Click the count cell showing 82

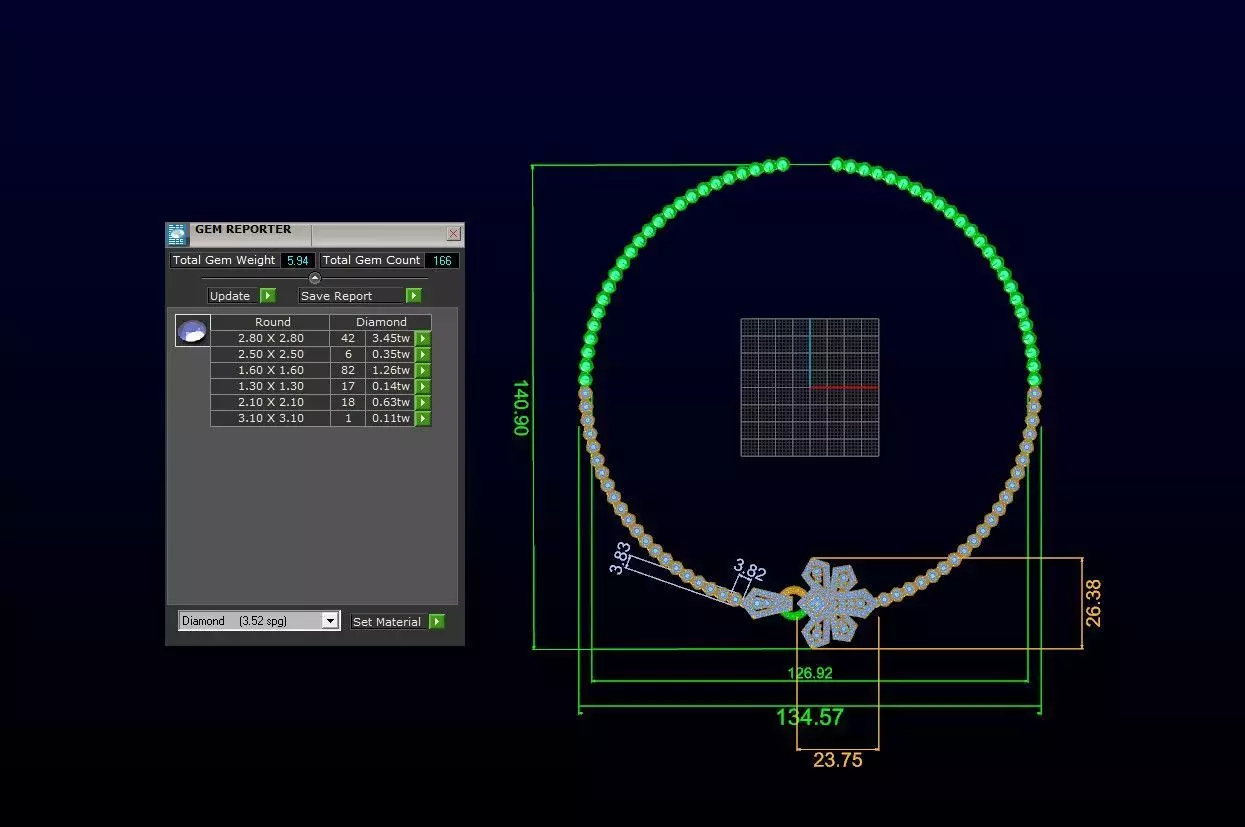(x=348, y=371)
